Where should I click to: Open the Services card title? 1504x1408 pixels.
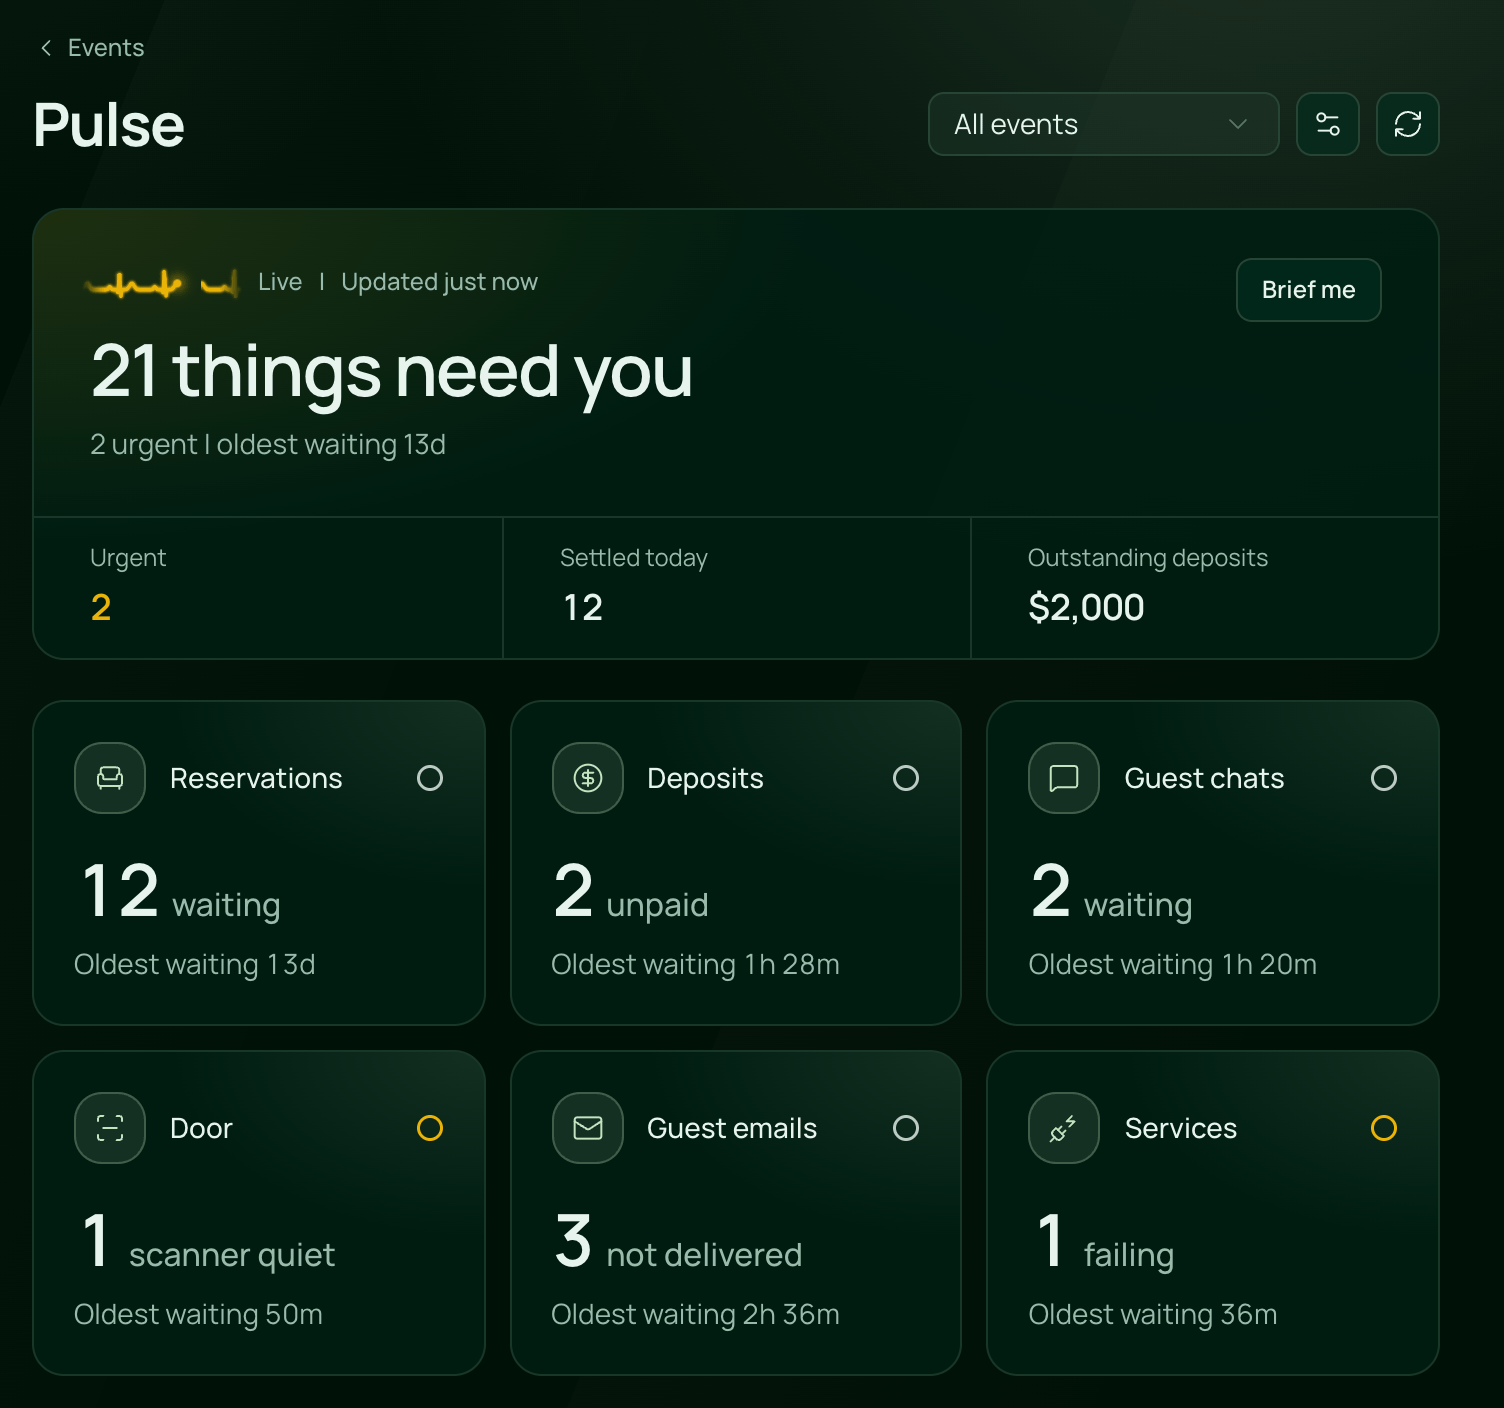pos(1181,1128)
